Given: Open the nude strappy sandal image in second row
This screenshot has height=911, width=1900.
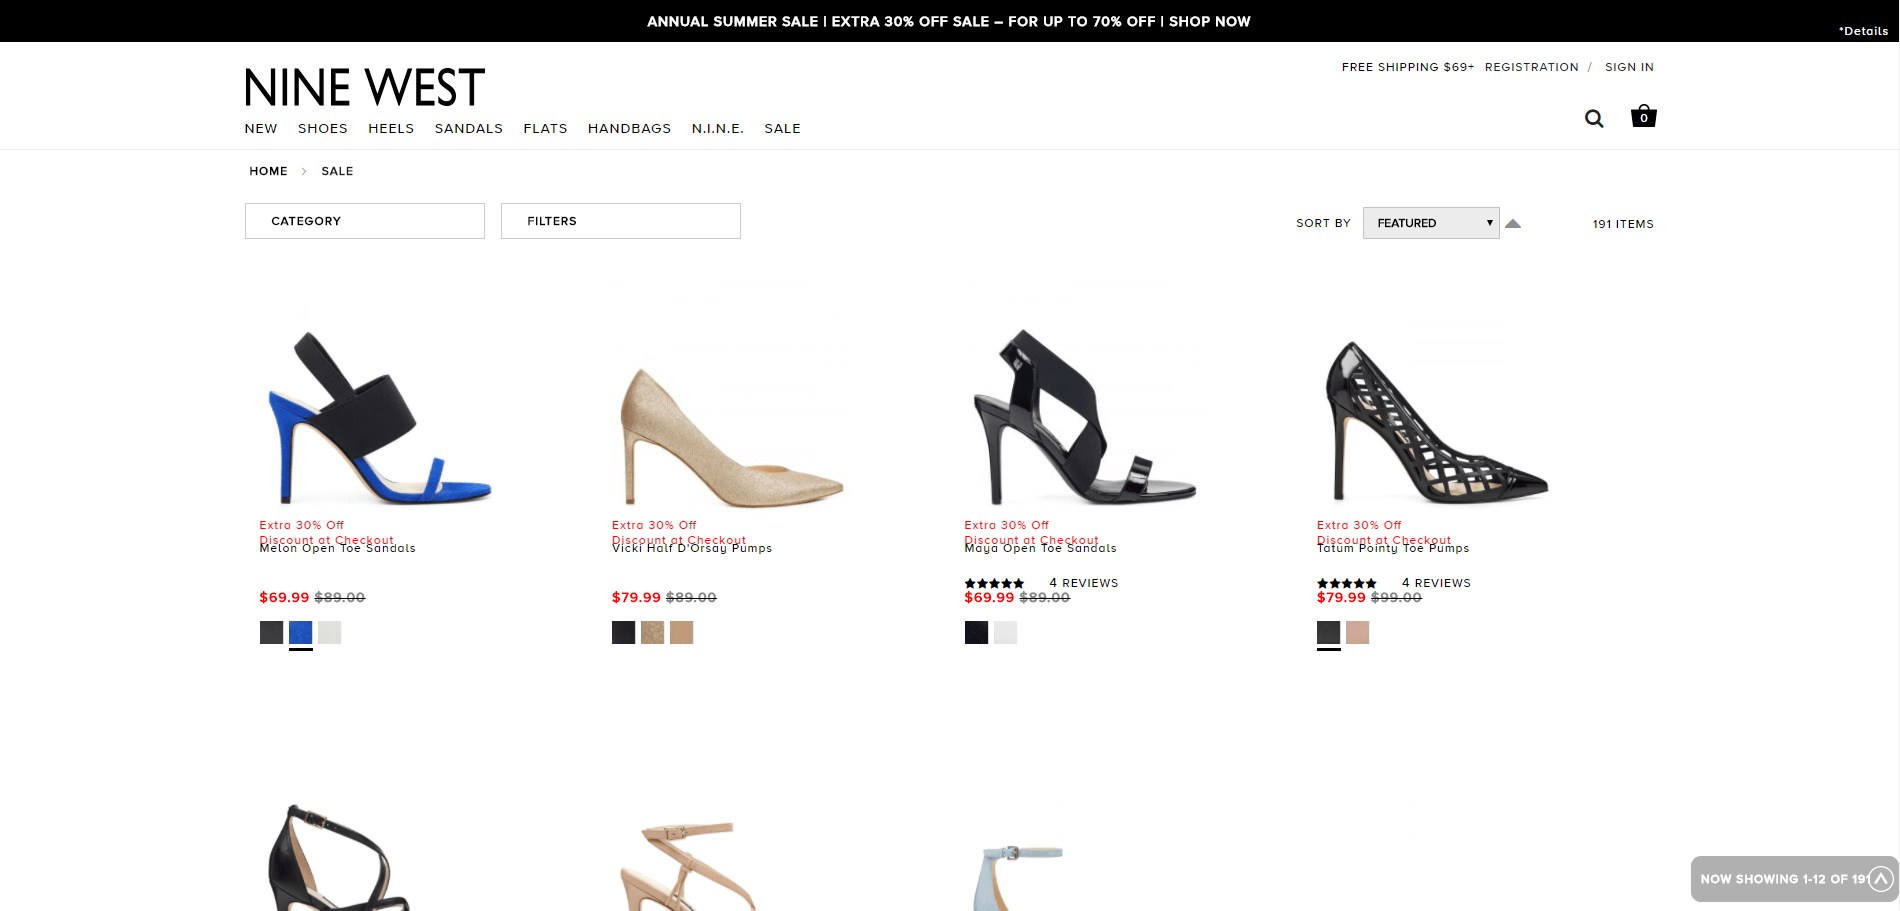Looking at the screenshot, I should pyautogui.click(x=690, y=866).
